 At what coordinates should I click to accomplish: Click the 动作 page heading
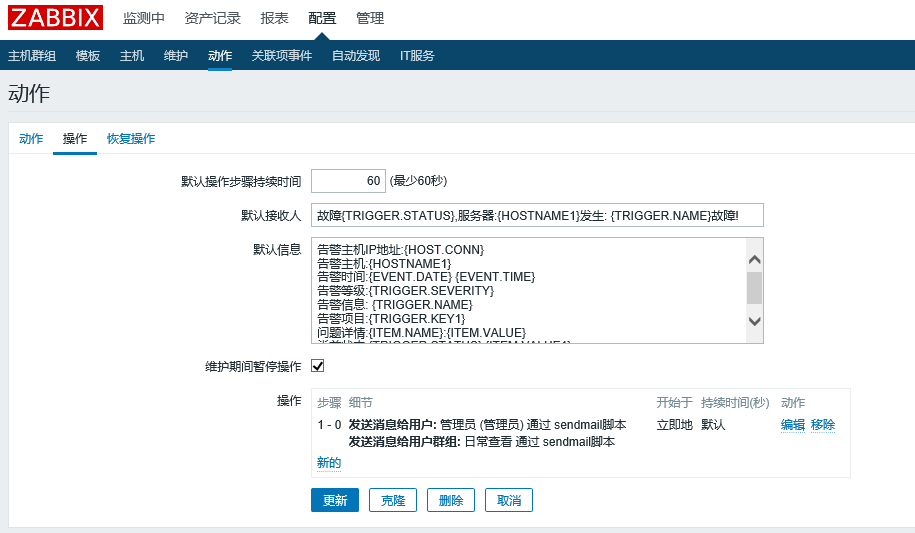coord(29,93)
